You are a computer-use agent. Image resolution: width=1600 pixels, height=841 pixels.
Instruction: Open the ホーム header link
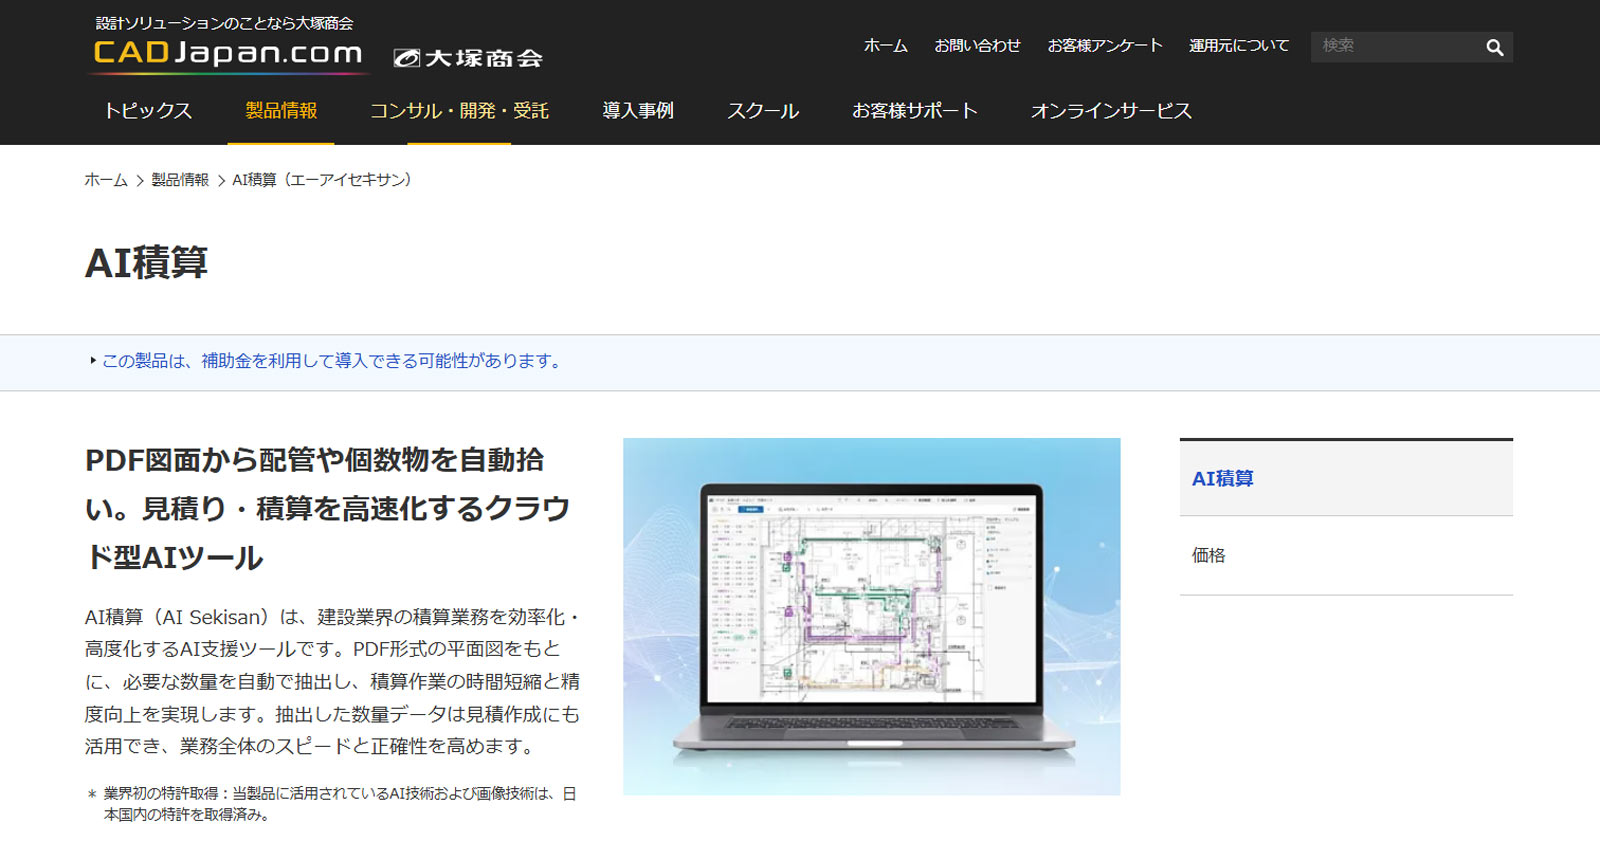[885, 46]
